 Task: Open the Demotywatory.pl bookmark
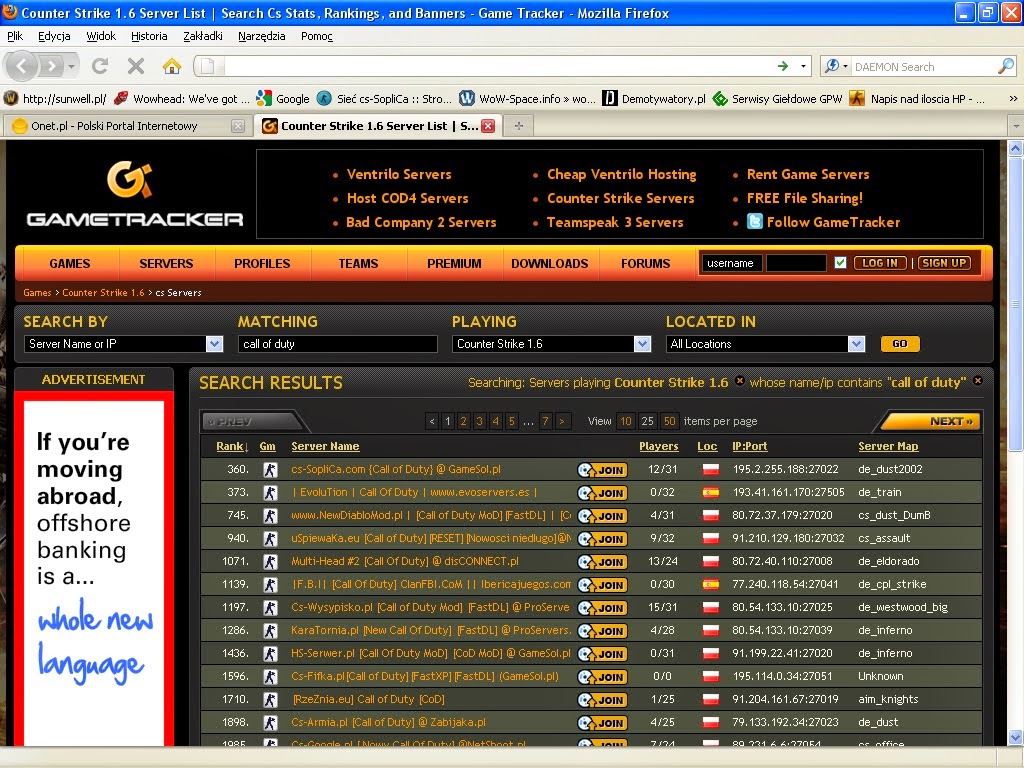coord(654,99)
